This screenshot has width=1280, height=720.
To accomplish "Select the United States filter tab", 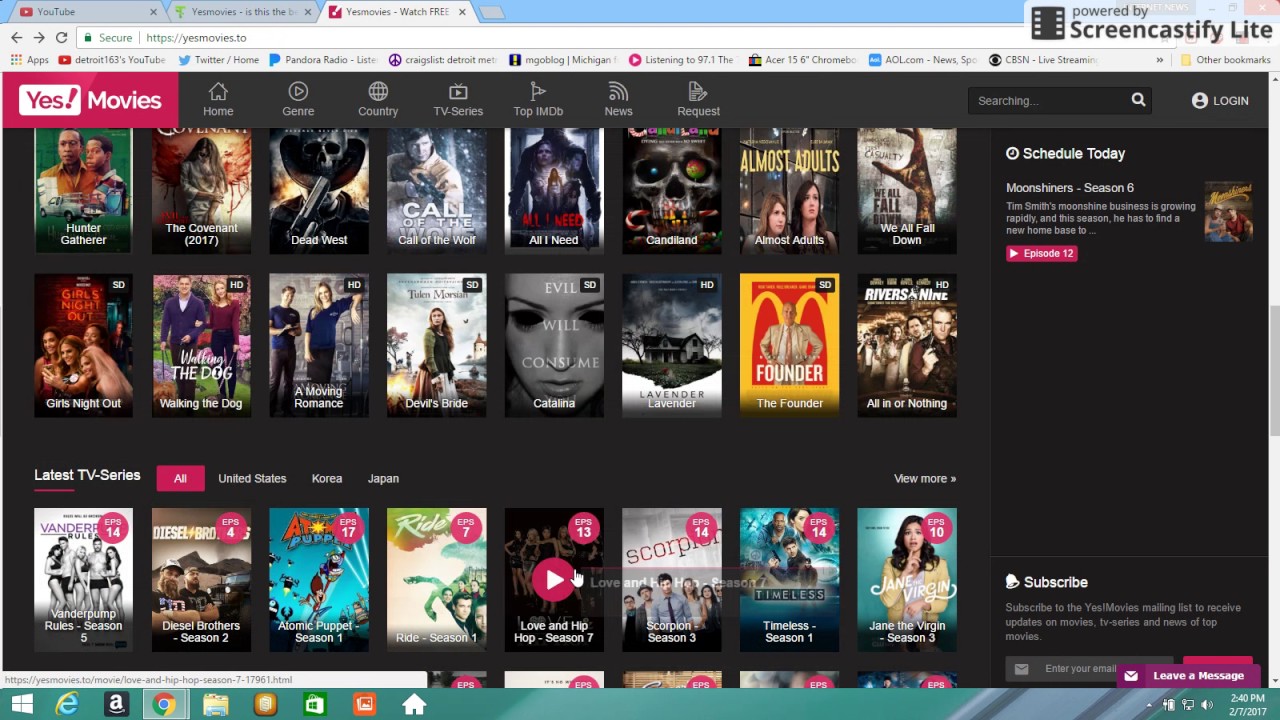I will (252, 478).
